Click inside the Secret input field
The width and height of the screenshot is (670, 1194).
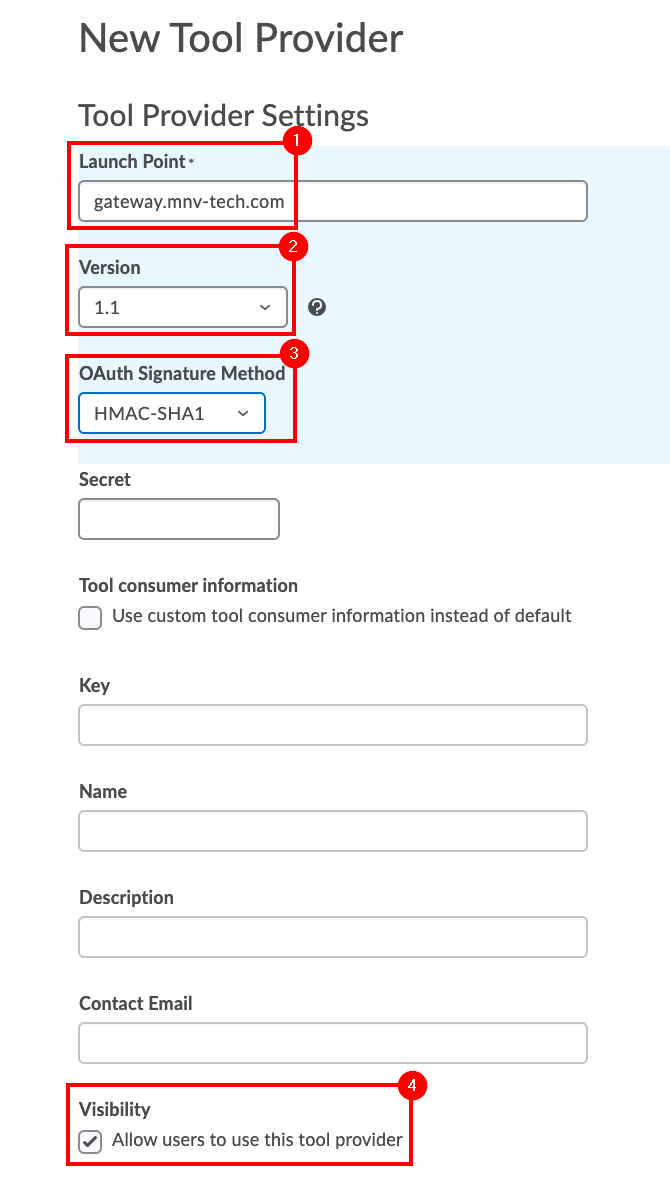178,519
